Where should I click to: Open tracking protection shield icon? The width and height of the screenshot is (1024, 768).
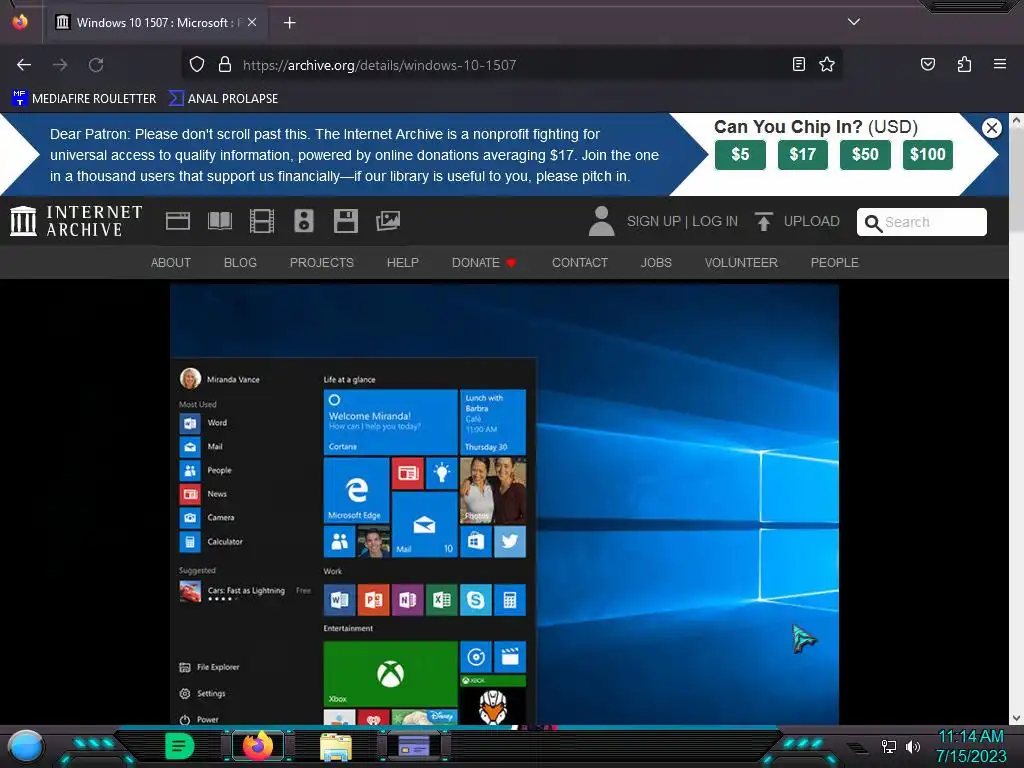pos(197,65)
